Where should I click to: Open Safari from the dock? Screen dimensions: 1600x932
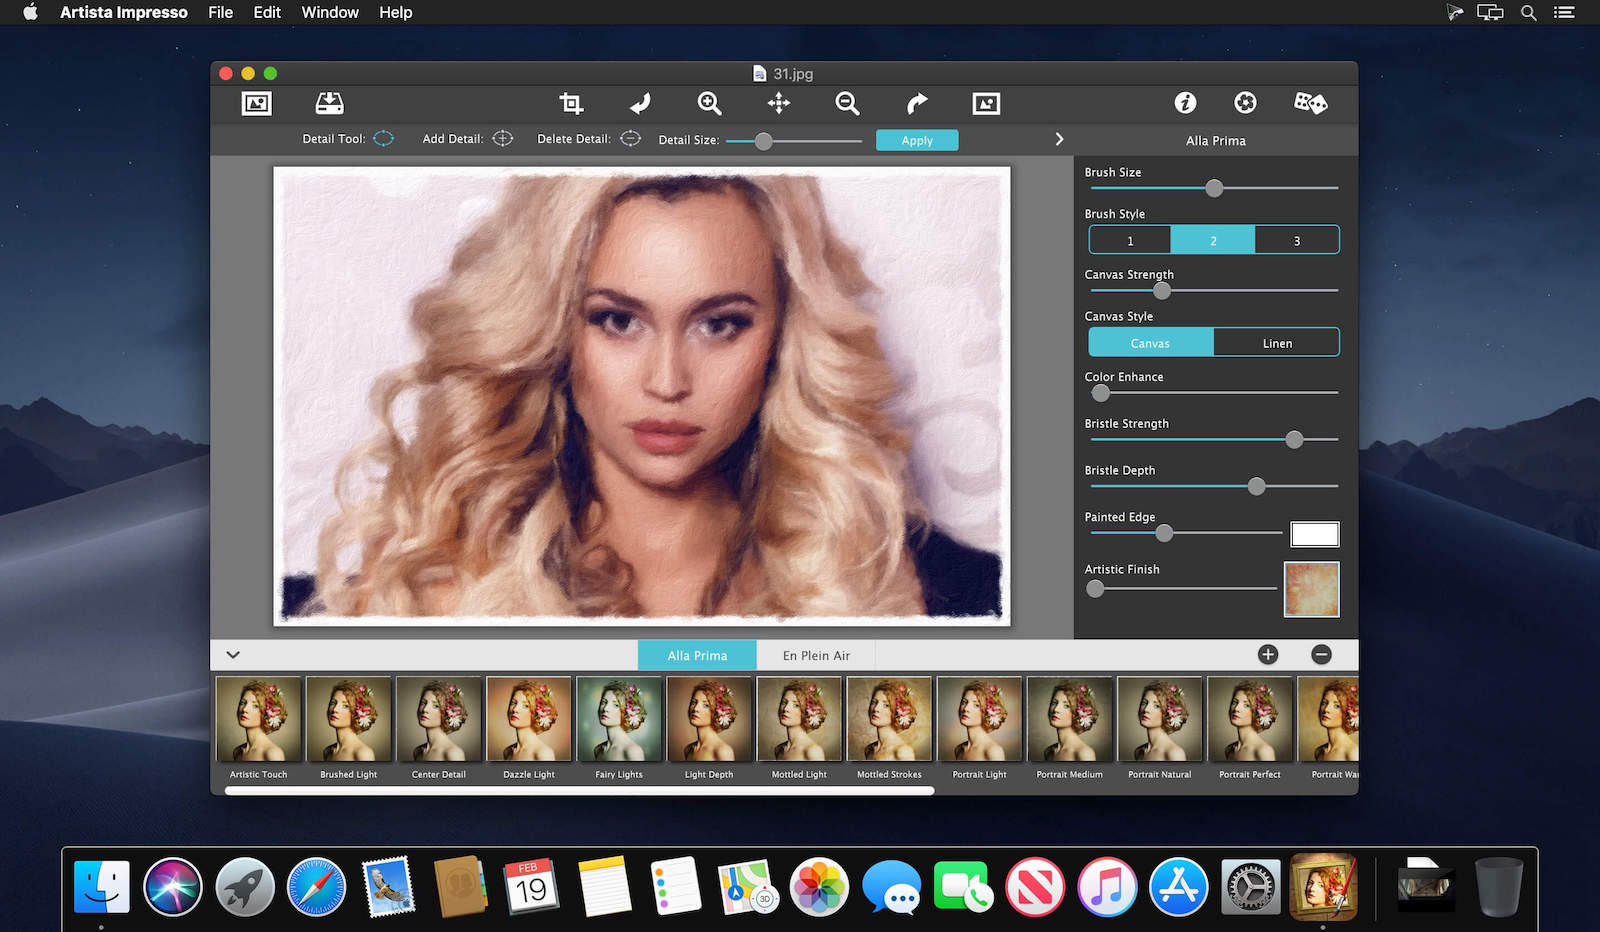pos(316,887)
